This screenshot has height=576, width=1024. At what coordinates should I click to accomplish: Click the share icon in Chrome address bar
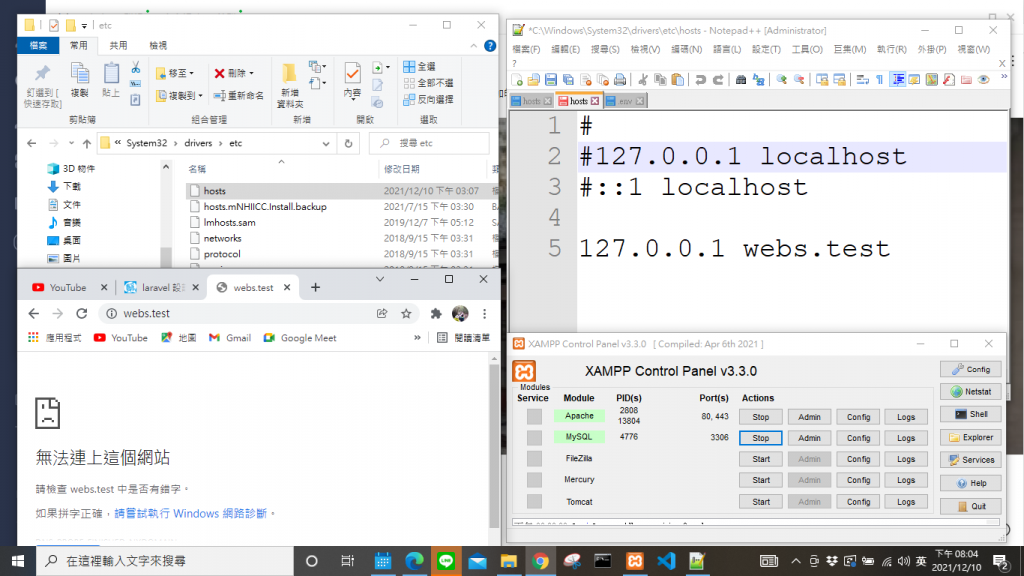[382, 313]
